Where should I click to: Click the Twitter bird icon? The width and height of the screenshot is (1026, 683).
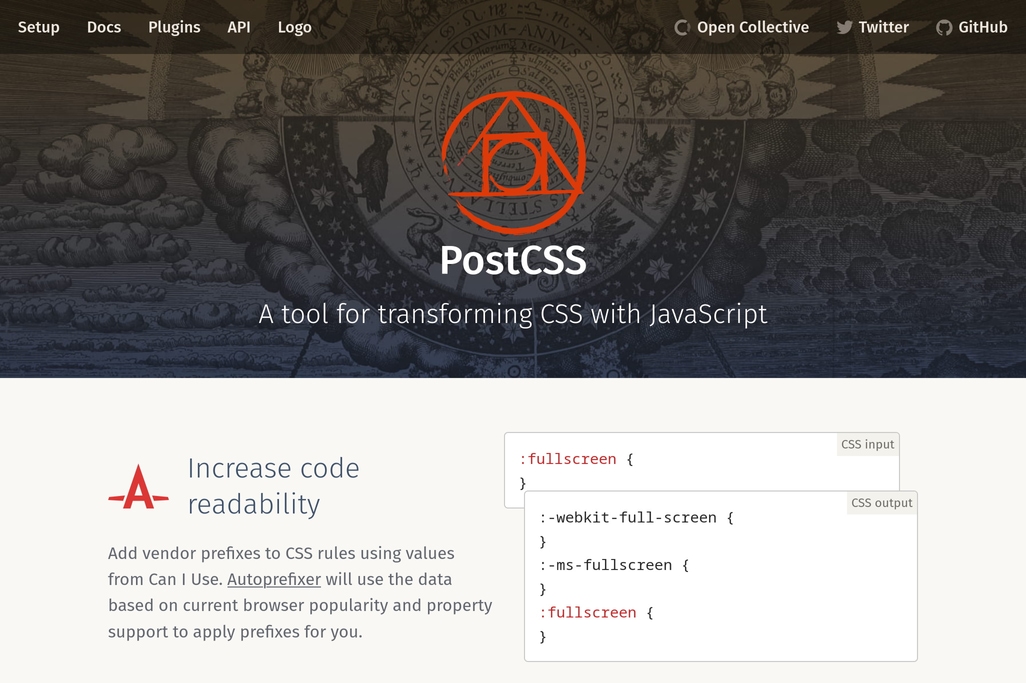pos(844,27)
